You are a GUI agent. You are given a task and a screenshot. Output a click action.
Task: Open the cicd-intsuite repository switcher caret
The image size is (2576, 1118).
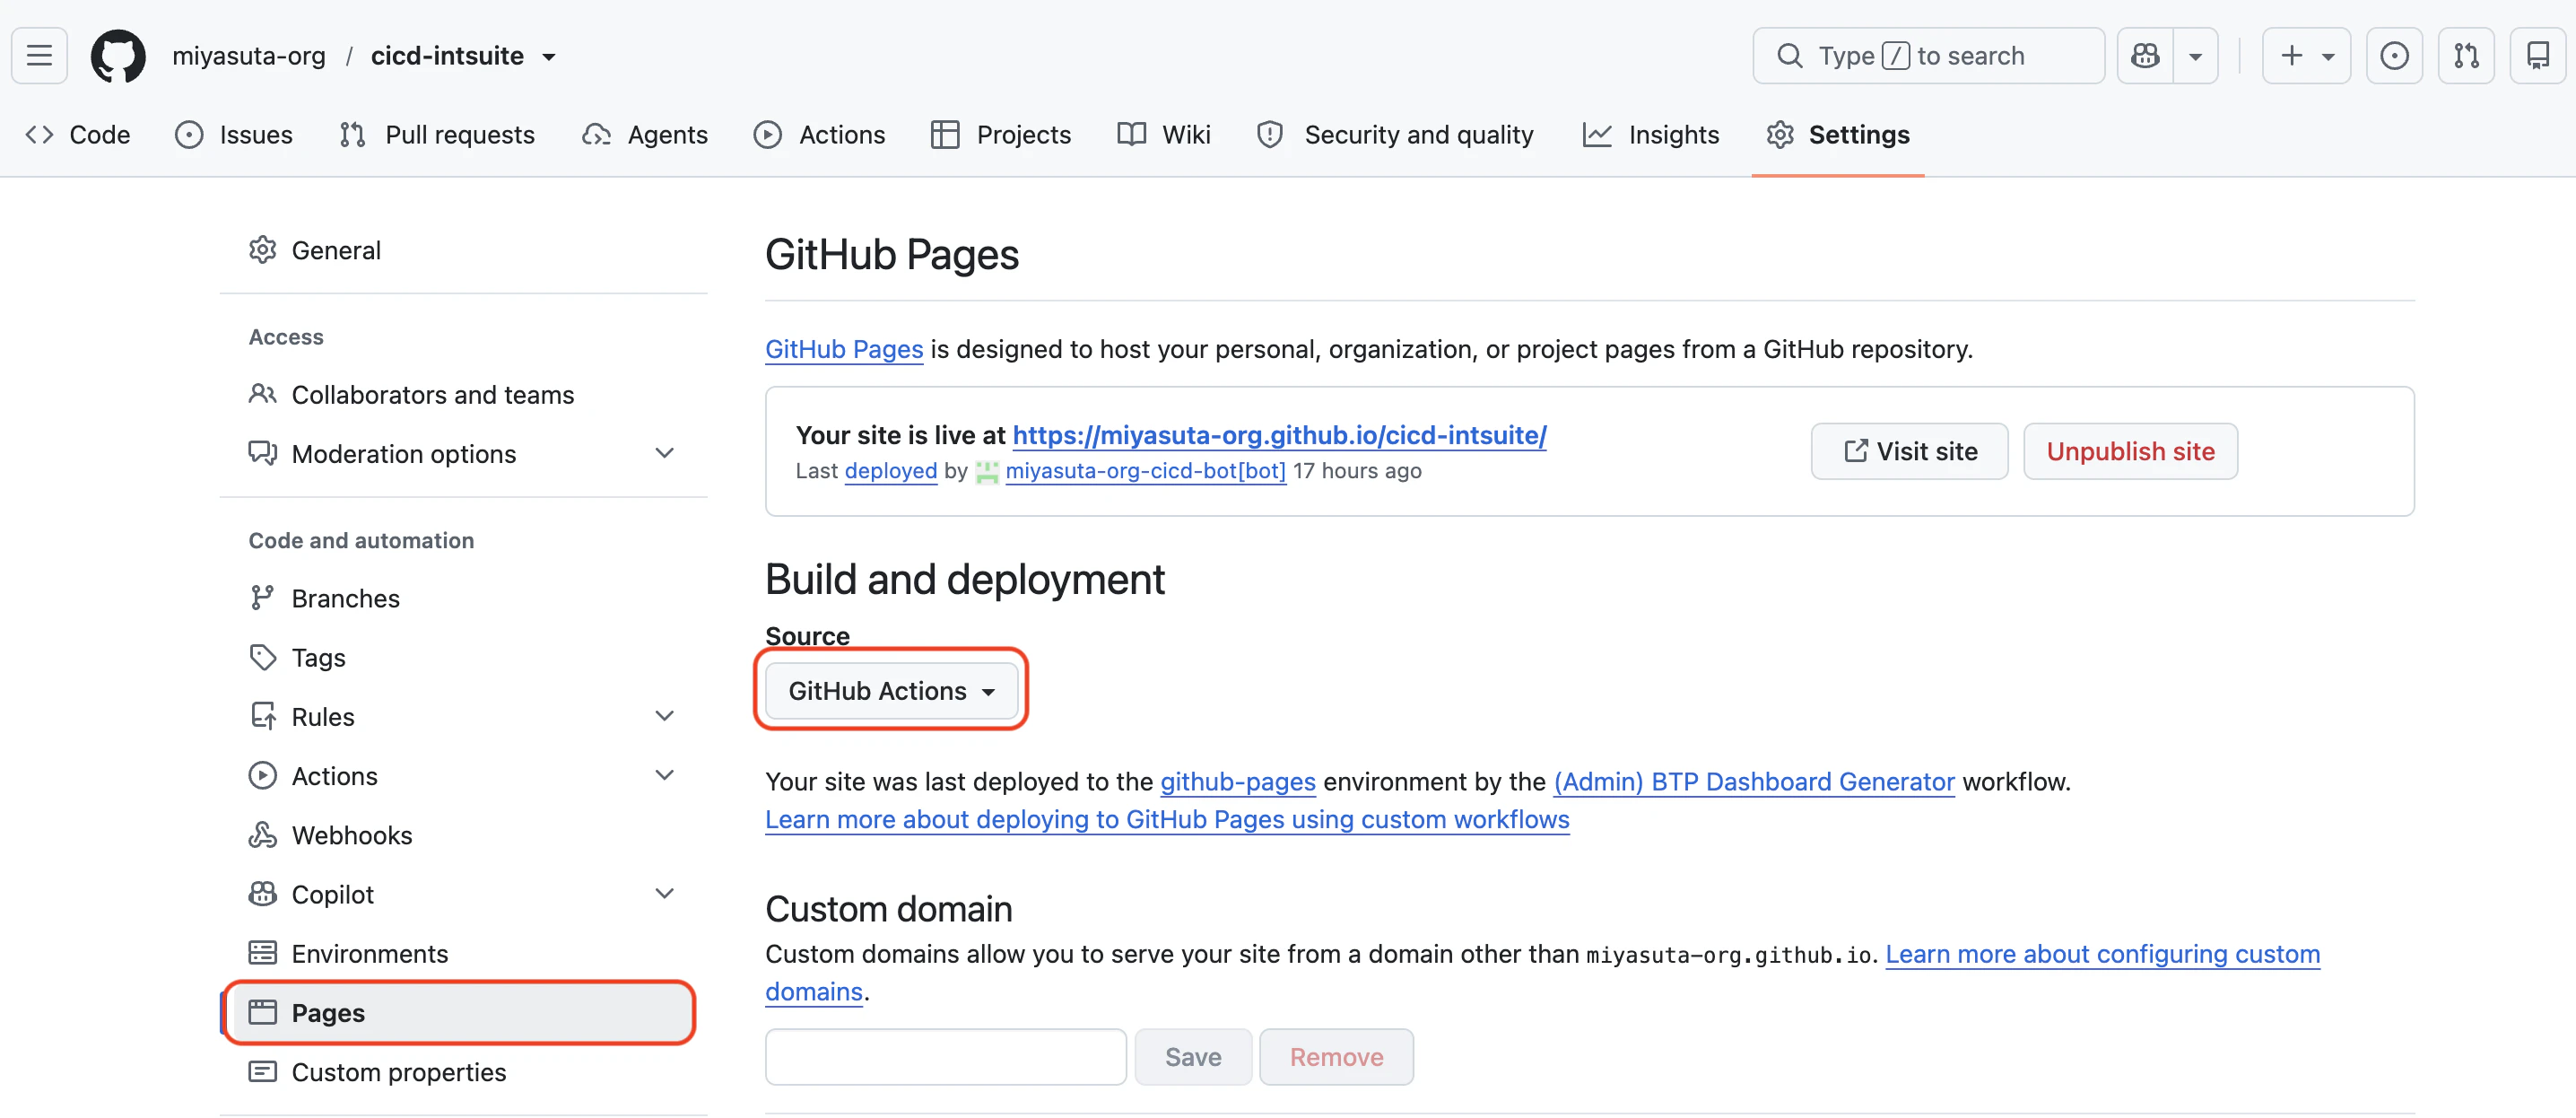click(x=549, y=57)
